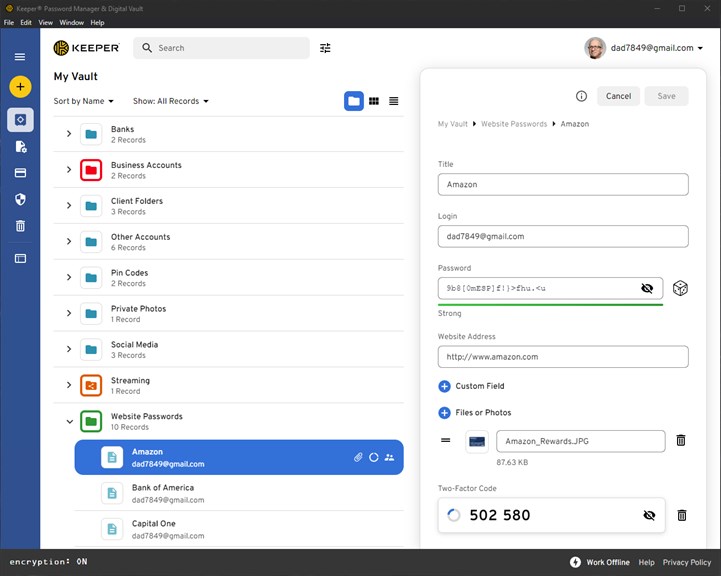This screenshot has height=576, width=721.
Task: Click the yellow Create New plus button
Action: point(20,86)
